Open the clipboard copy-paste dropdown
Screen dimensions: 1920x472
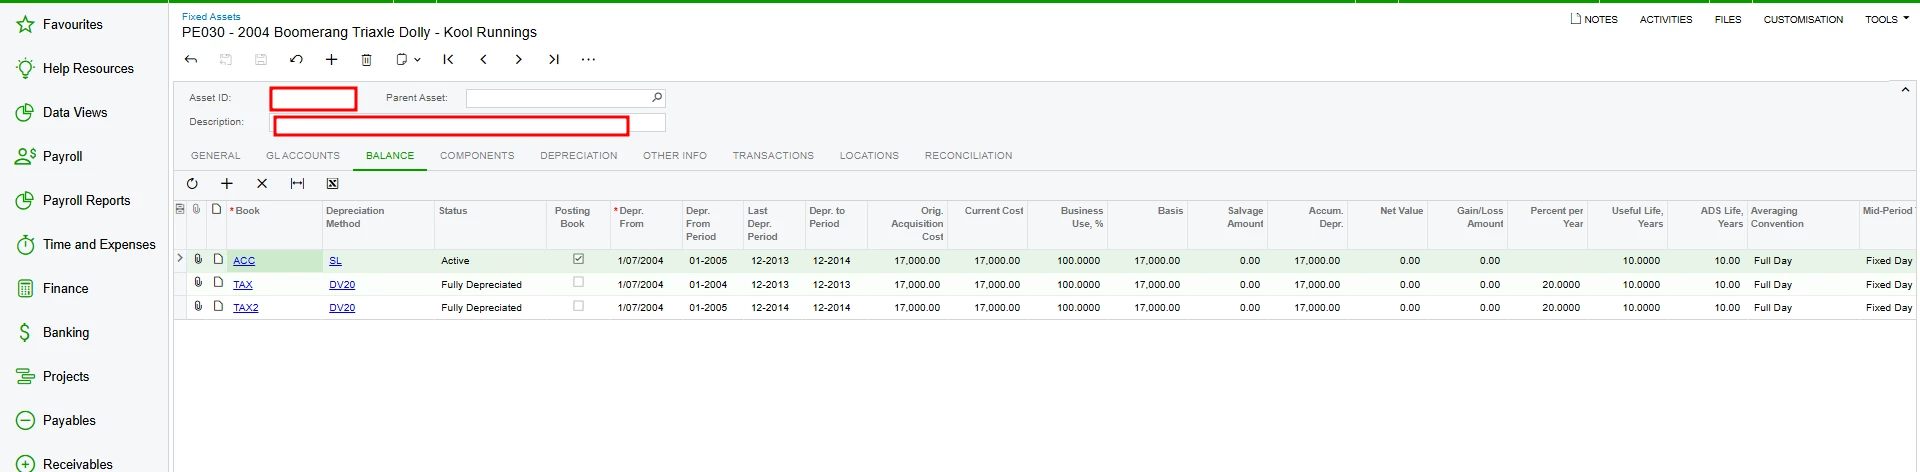(x=407, y=60)
